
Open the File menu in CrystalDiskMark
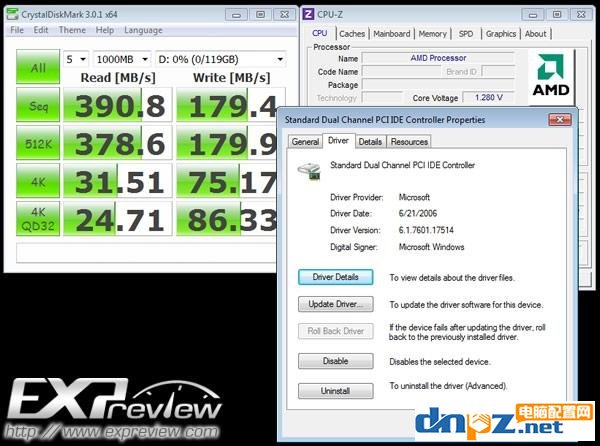[17, 30]
